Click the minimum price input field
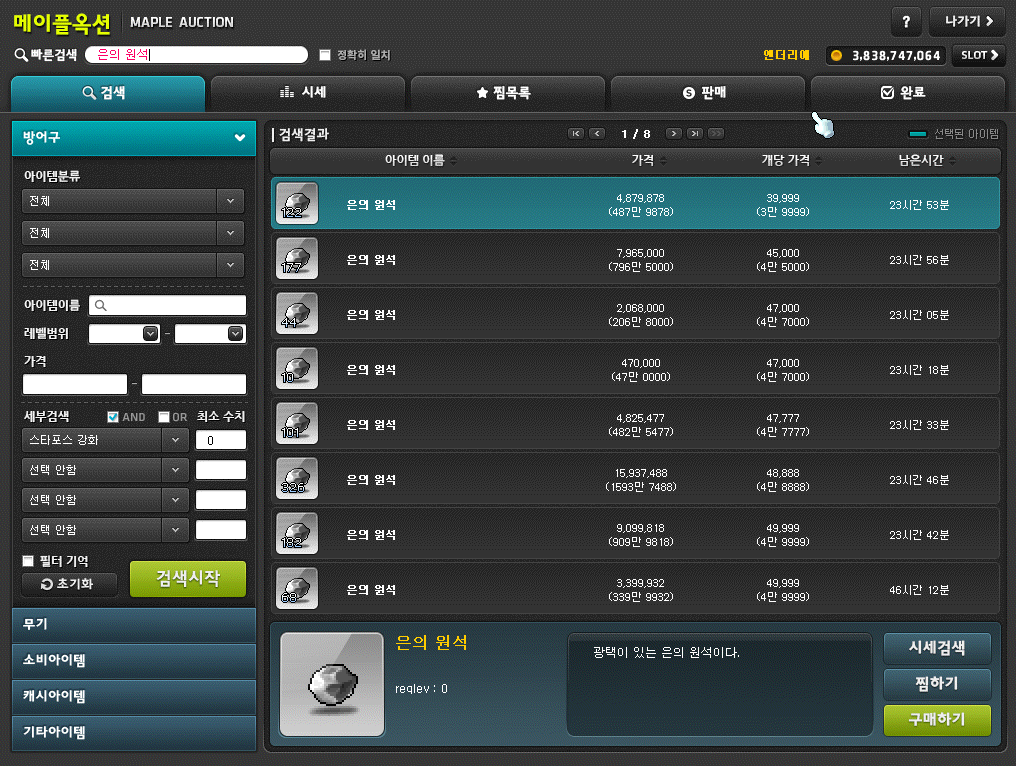This screenshot has height=766, width=1016. (75, 384)
